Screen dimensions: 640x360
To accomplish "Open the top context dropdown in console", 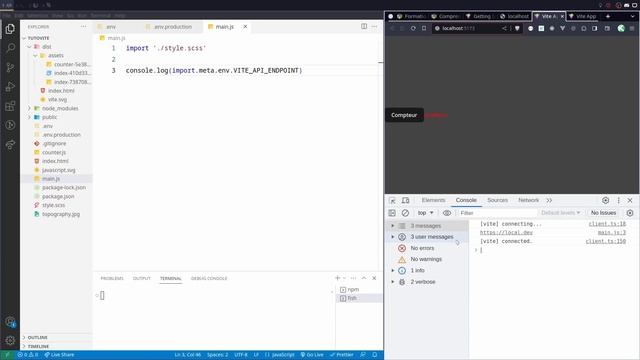I will tap(425, 213).
